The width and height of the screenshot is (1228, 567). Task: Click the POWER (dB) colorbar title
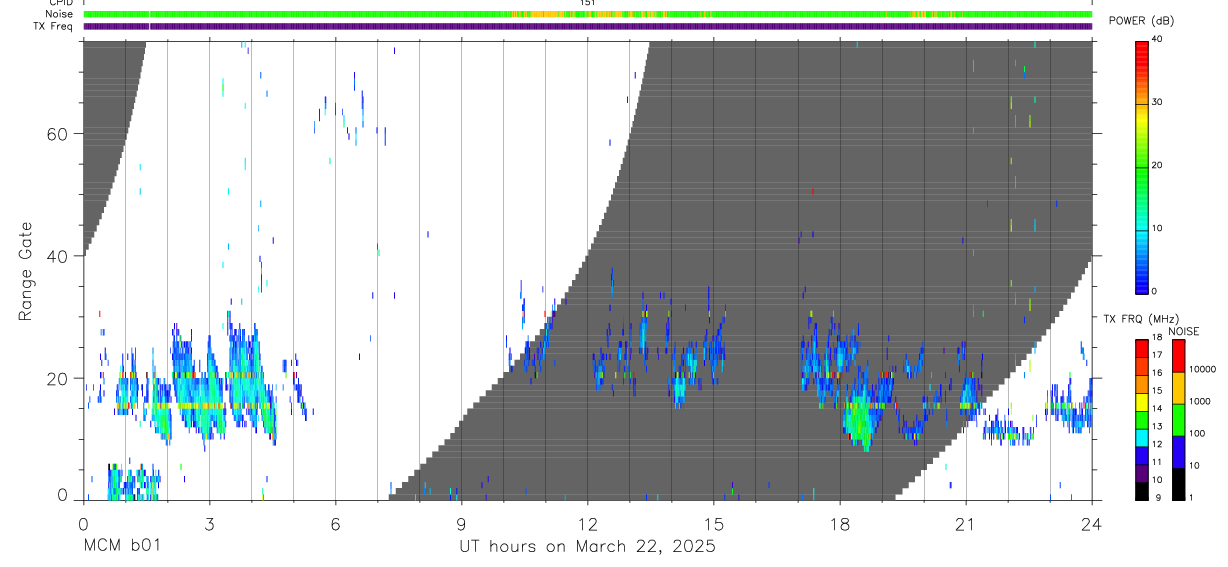[1143, 21]
